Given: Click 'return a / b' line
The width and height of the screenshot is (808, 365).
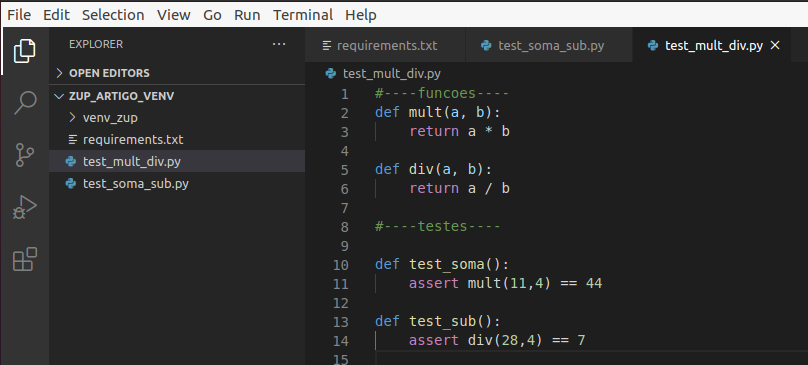Looking at the screenshot, I should (459, 188).
